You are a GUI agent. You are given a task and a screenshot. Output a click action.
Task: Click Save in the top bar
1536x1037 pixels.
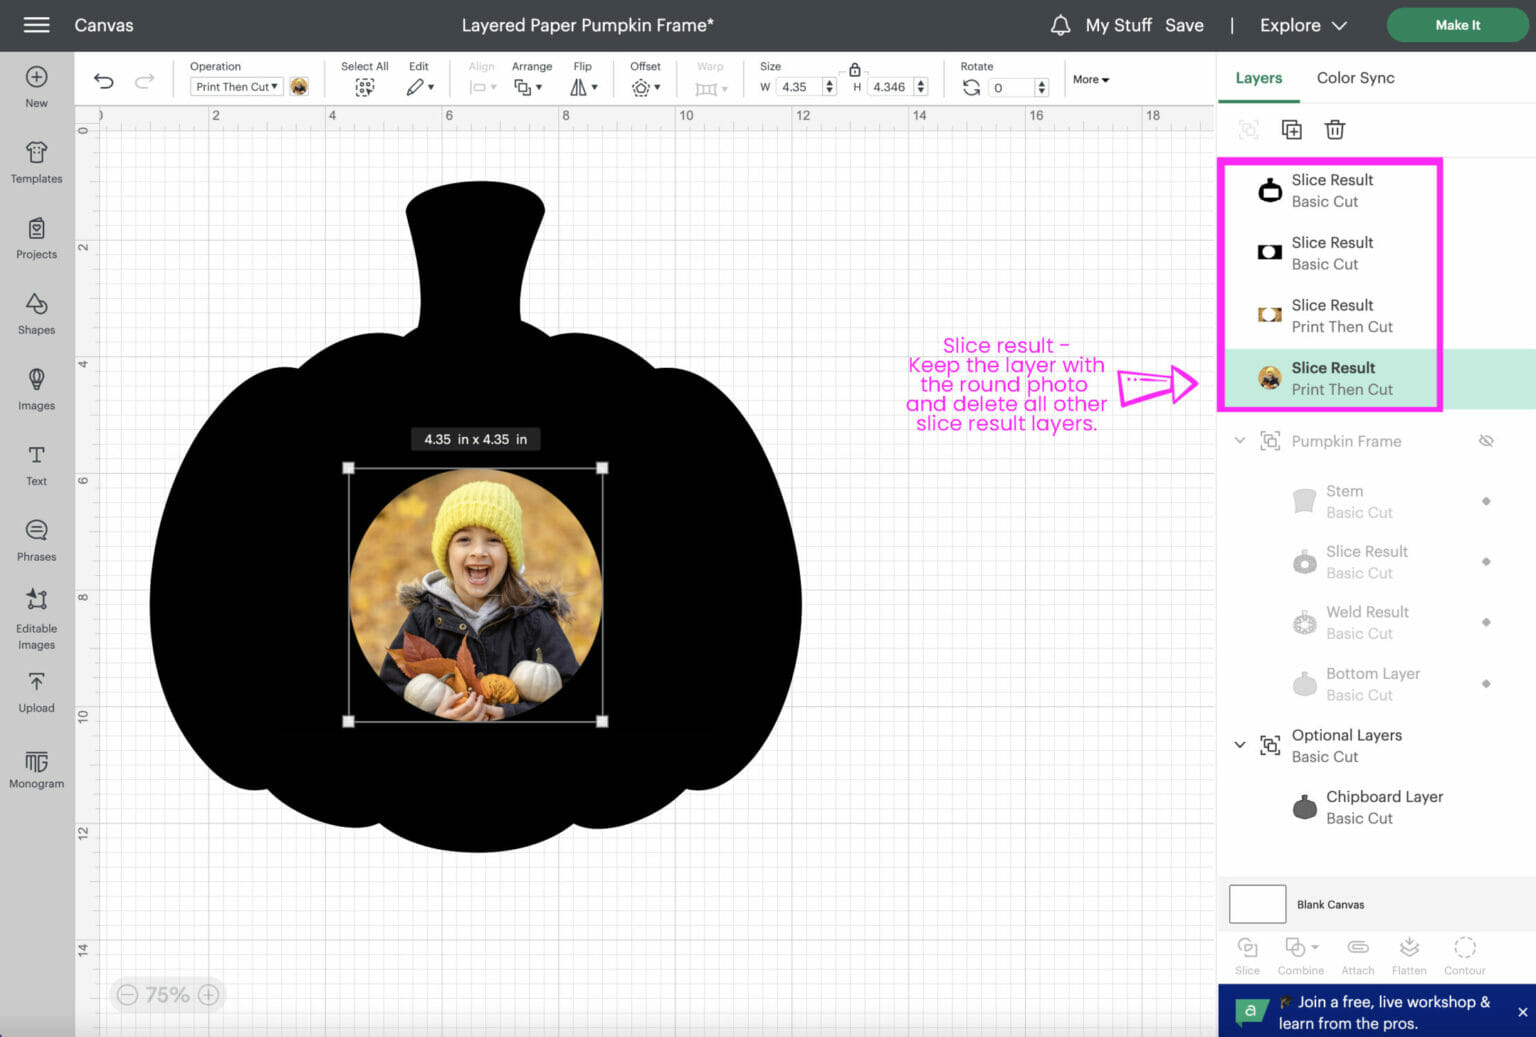(1184, 25)
